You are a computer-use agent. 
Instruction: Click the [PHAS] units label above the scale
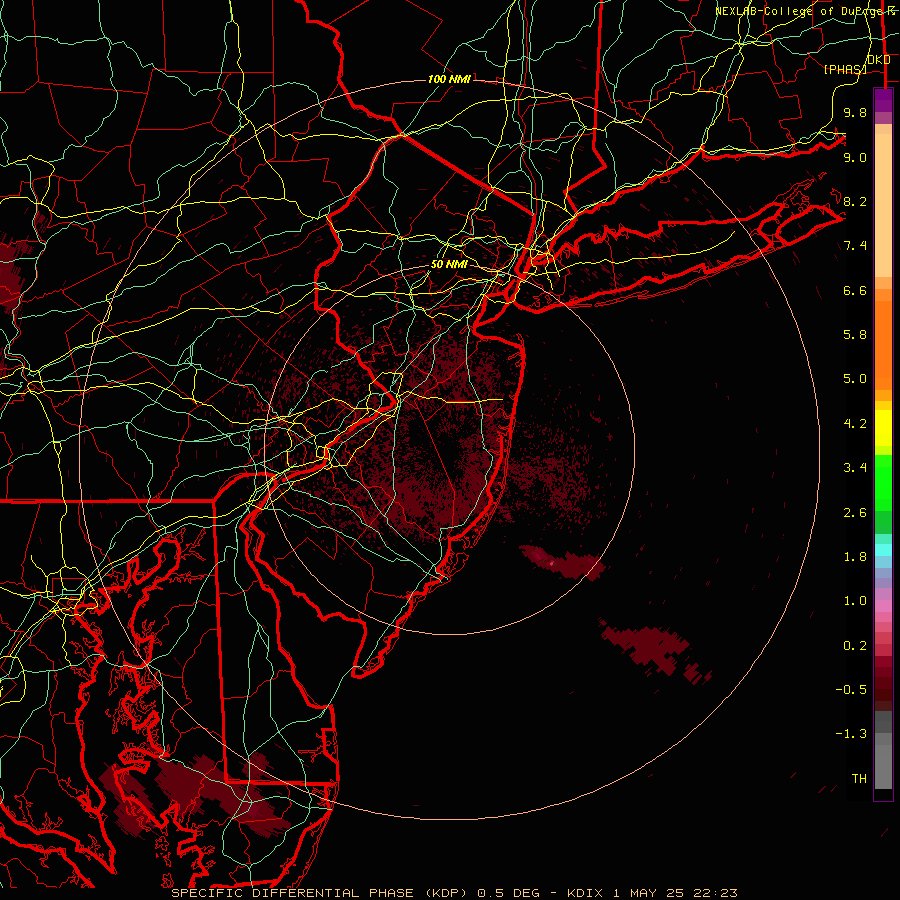845,69
